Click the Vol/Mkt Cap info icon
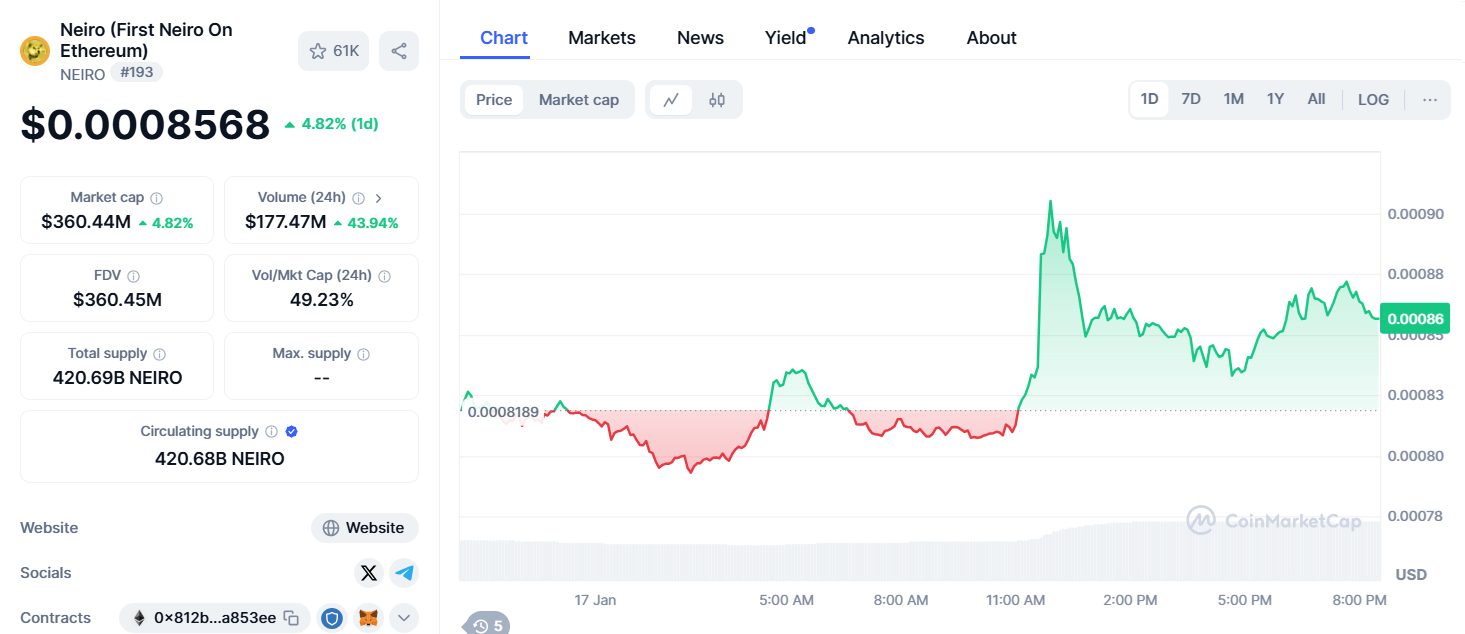Viewport: 1465px width, 634px height. (x=385, y=276)
